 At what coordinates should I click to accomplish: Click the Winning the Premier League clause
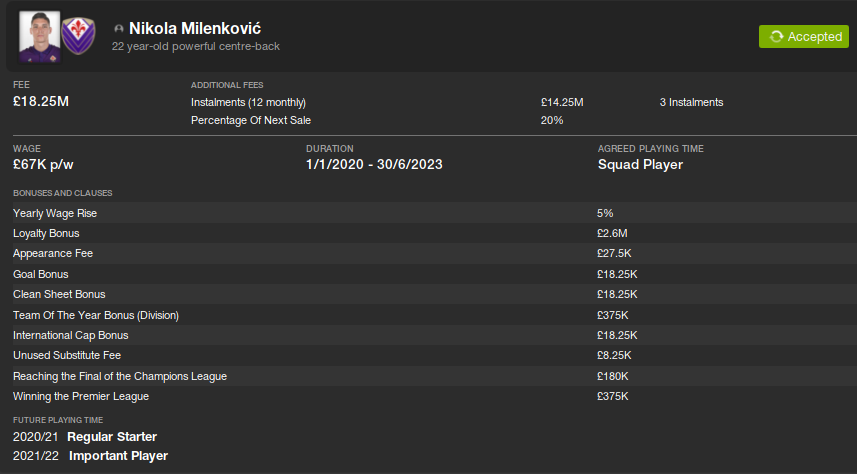pyautogui.click(x=81, y=396)
